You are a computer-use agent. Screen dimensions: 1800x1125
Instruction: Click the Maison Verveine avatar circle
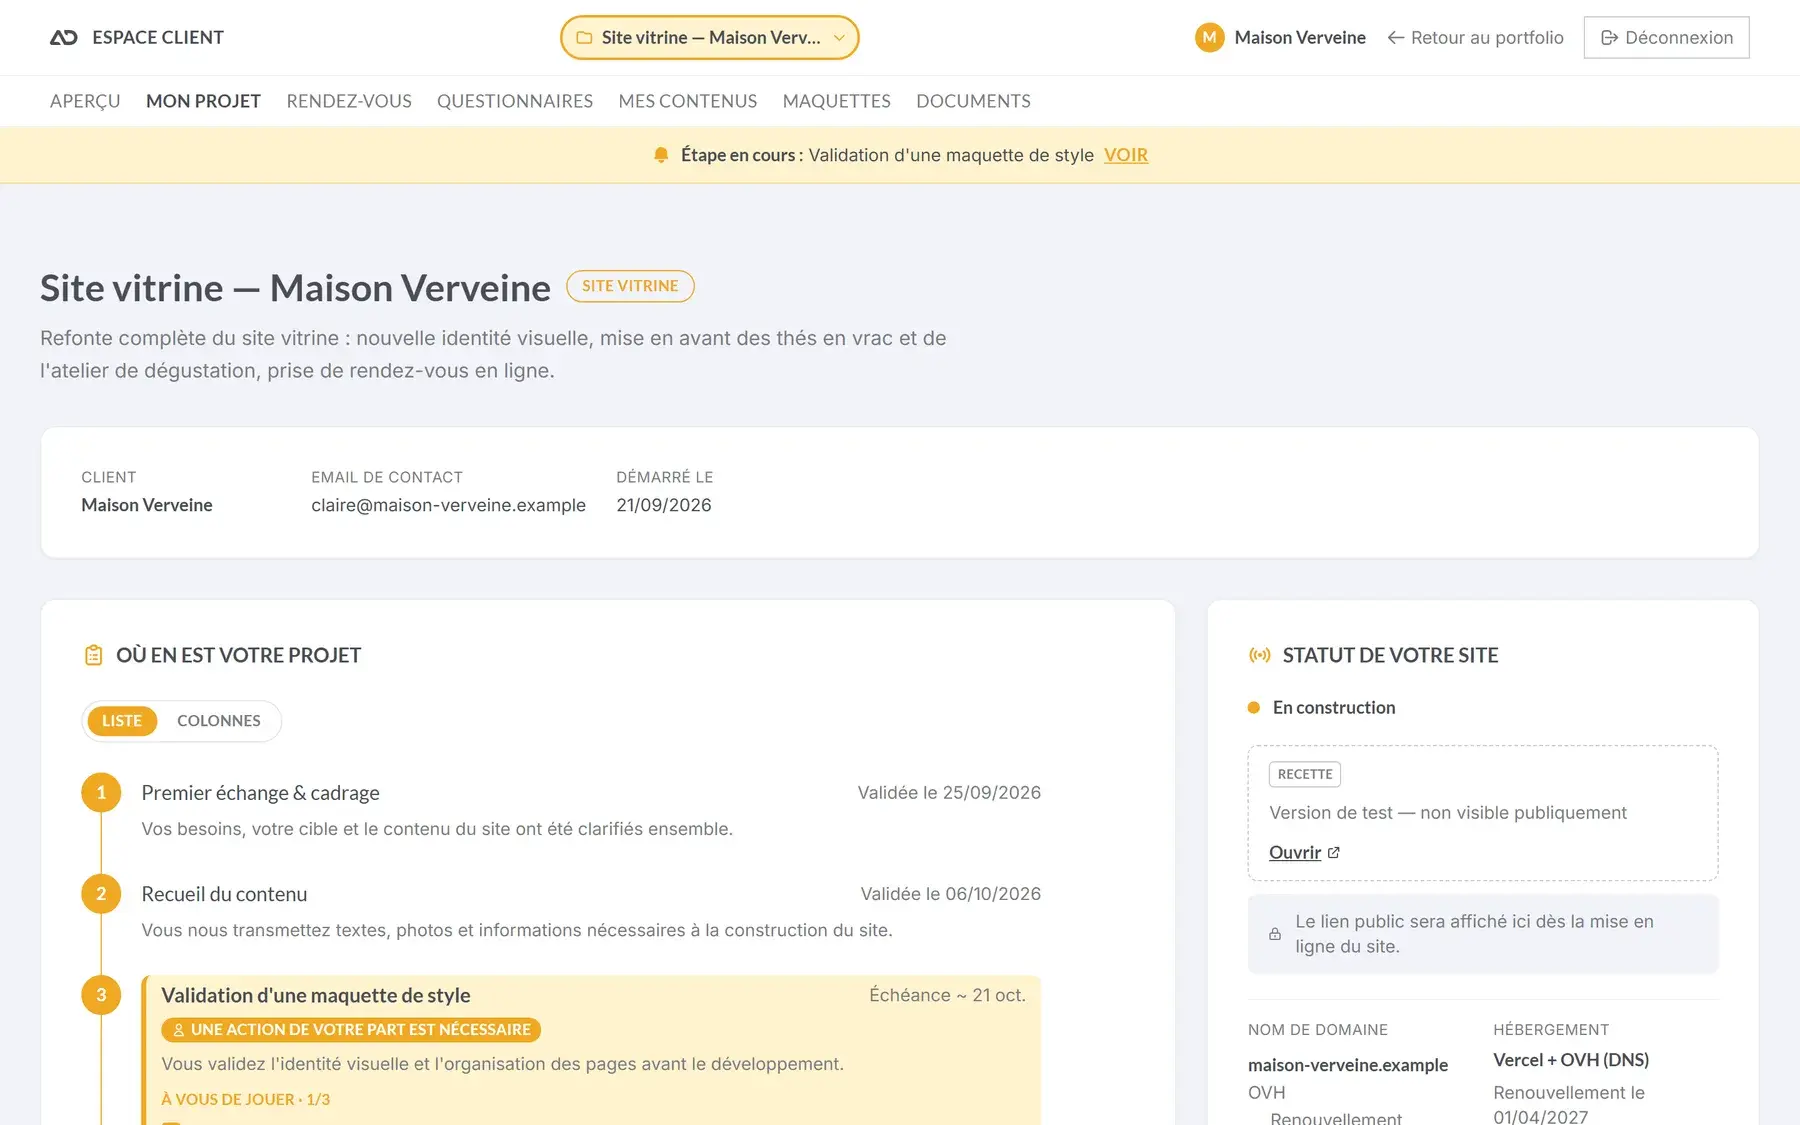tap(1210, 37)
